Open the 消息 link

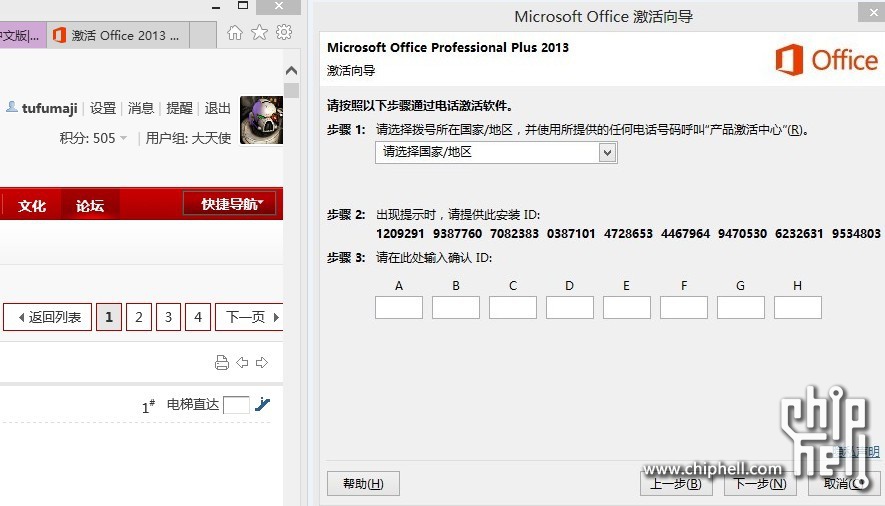click(x=141, y=108)
